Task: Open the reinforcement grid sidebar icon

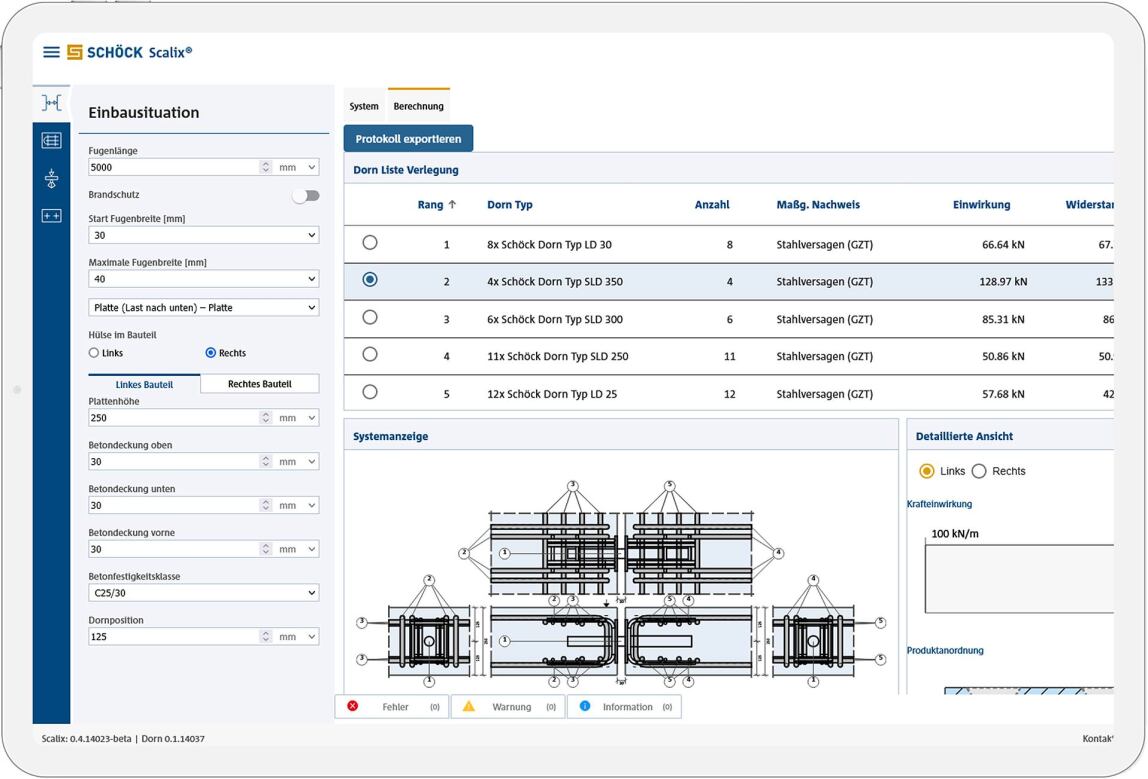Action: click(51, 141)
